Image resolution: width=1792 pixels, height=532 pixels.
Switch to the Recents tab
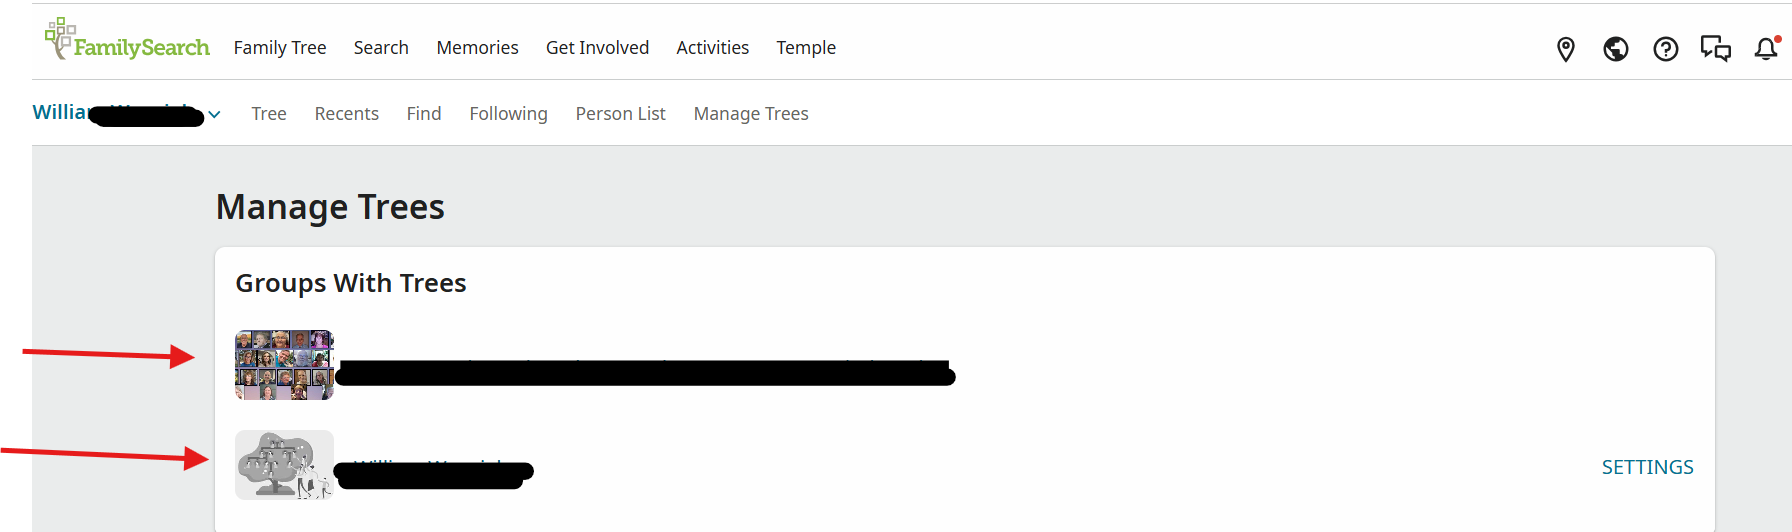point(346,114)
